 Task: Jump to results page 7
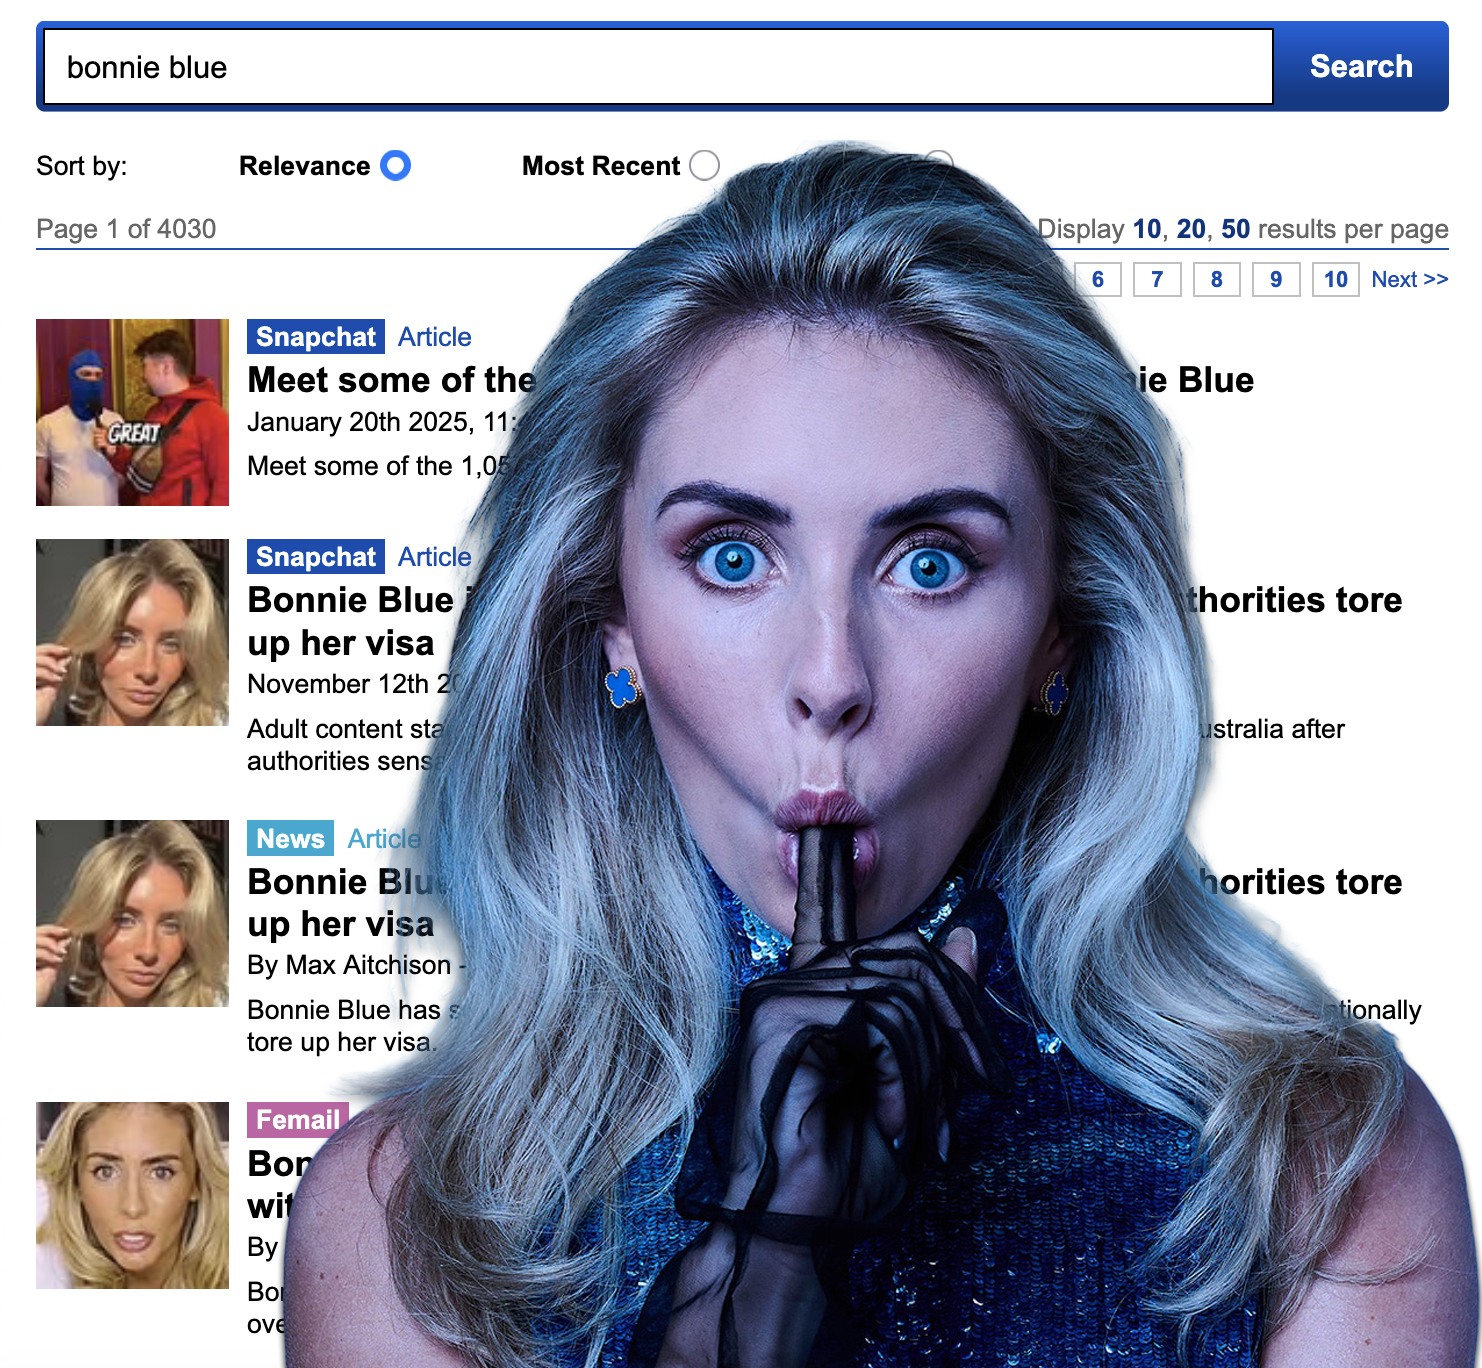[1157, 280]
